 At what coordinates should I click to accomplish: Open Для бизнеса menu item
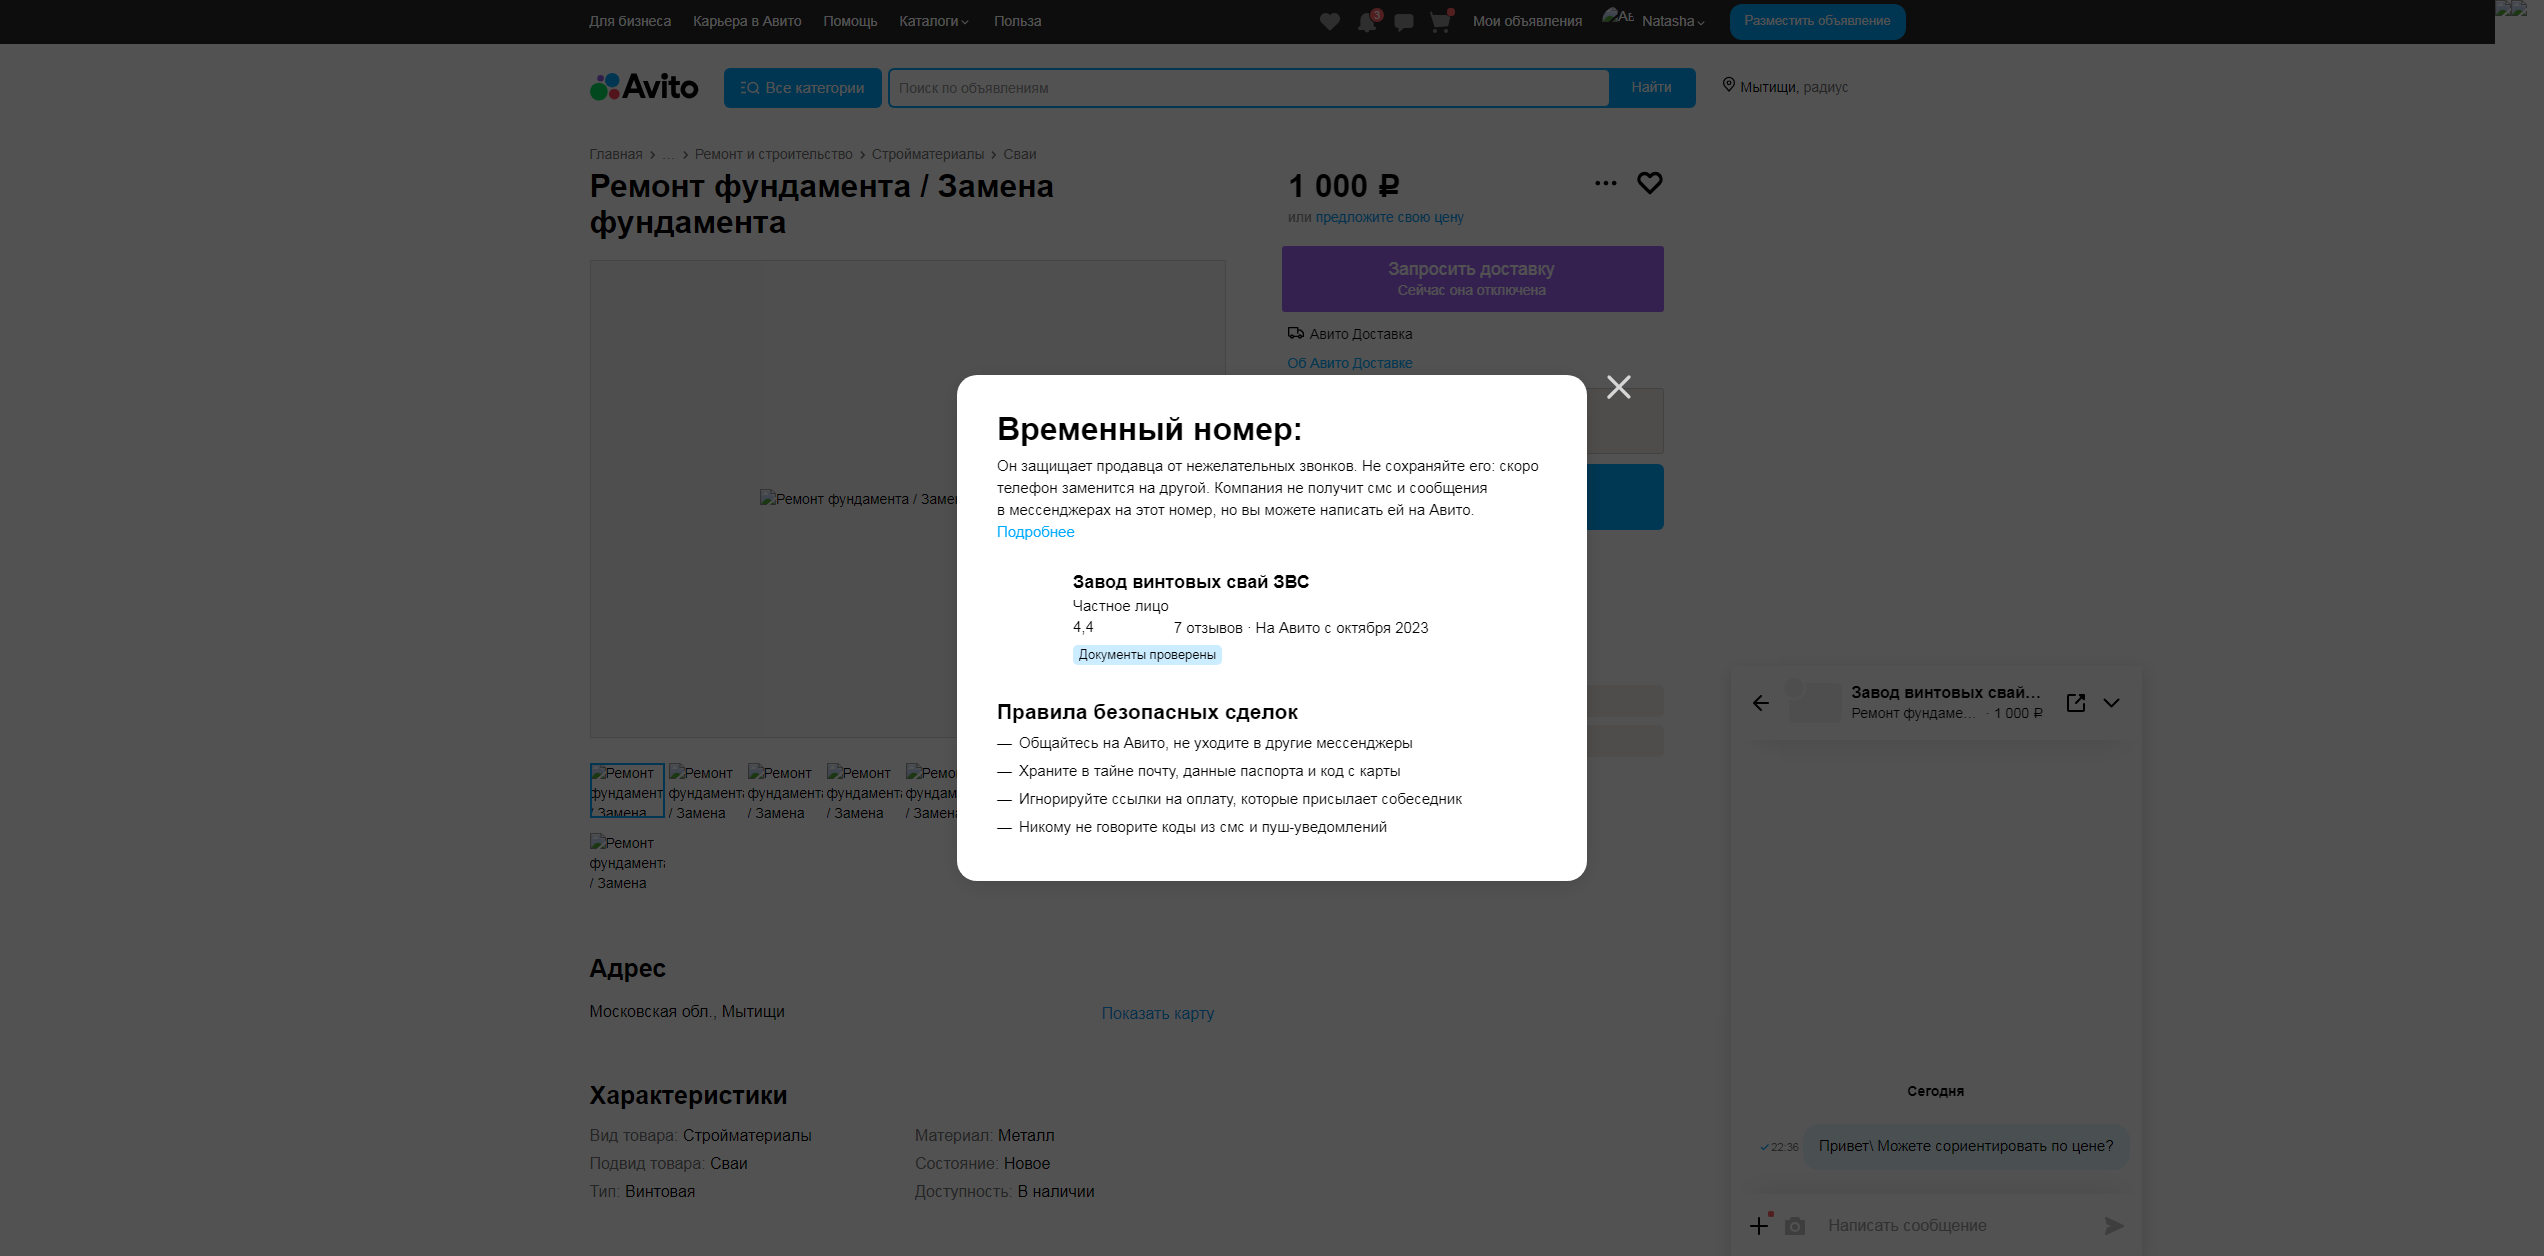(x=630, y=21)
